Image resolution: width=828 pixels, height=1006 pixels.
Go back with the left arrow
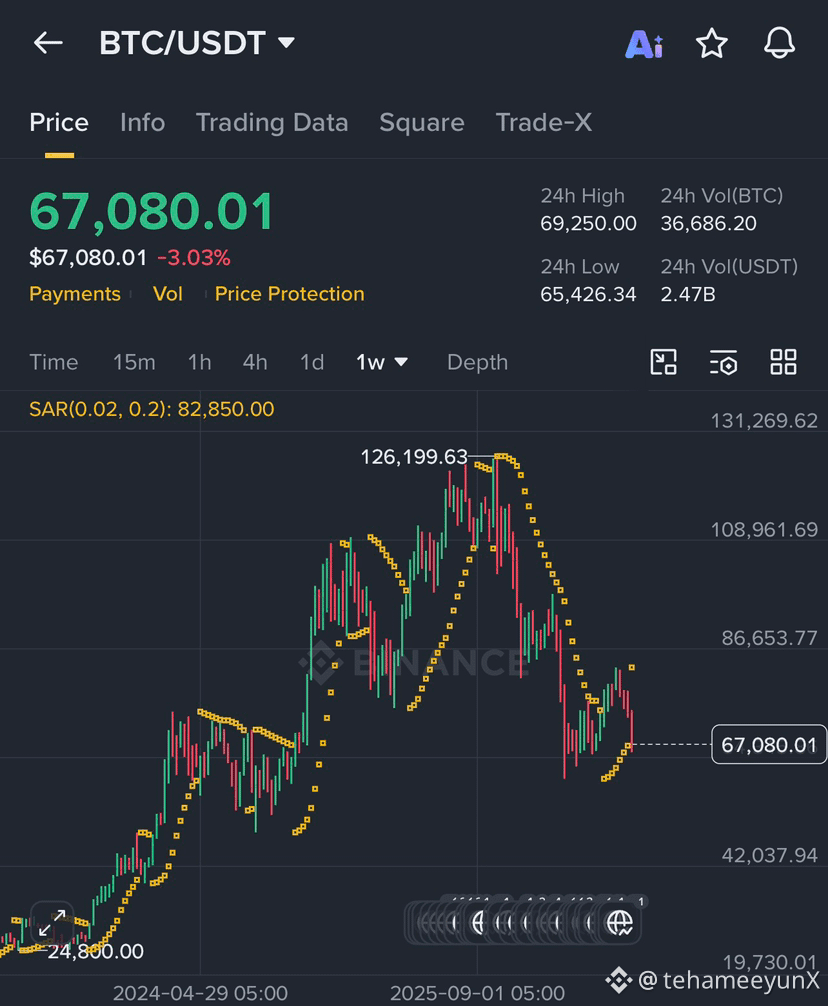pyautogui.click(x=48, y=43)
